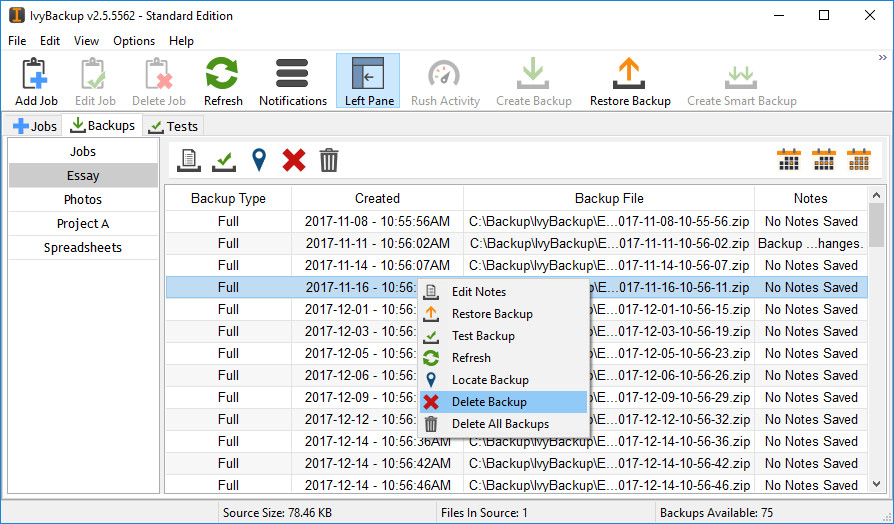
Task: Click the edit notes icon above the table
Action: pyautogui.click(x=189, y=160)
